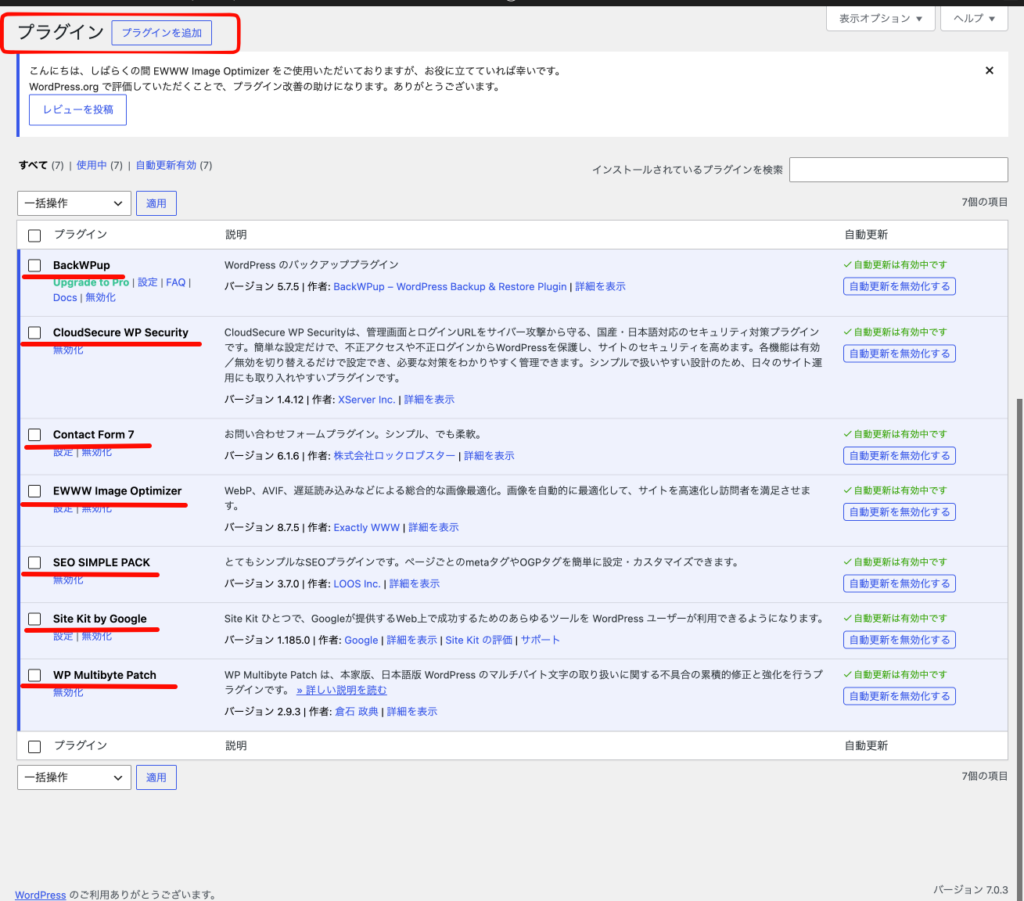Image resolution: width=1024 pixels, height=901 pixels.
Task: Click BackWPup Upgrade to Pro link
Action: pyautogui.click(x=91, y=282)
